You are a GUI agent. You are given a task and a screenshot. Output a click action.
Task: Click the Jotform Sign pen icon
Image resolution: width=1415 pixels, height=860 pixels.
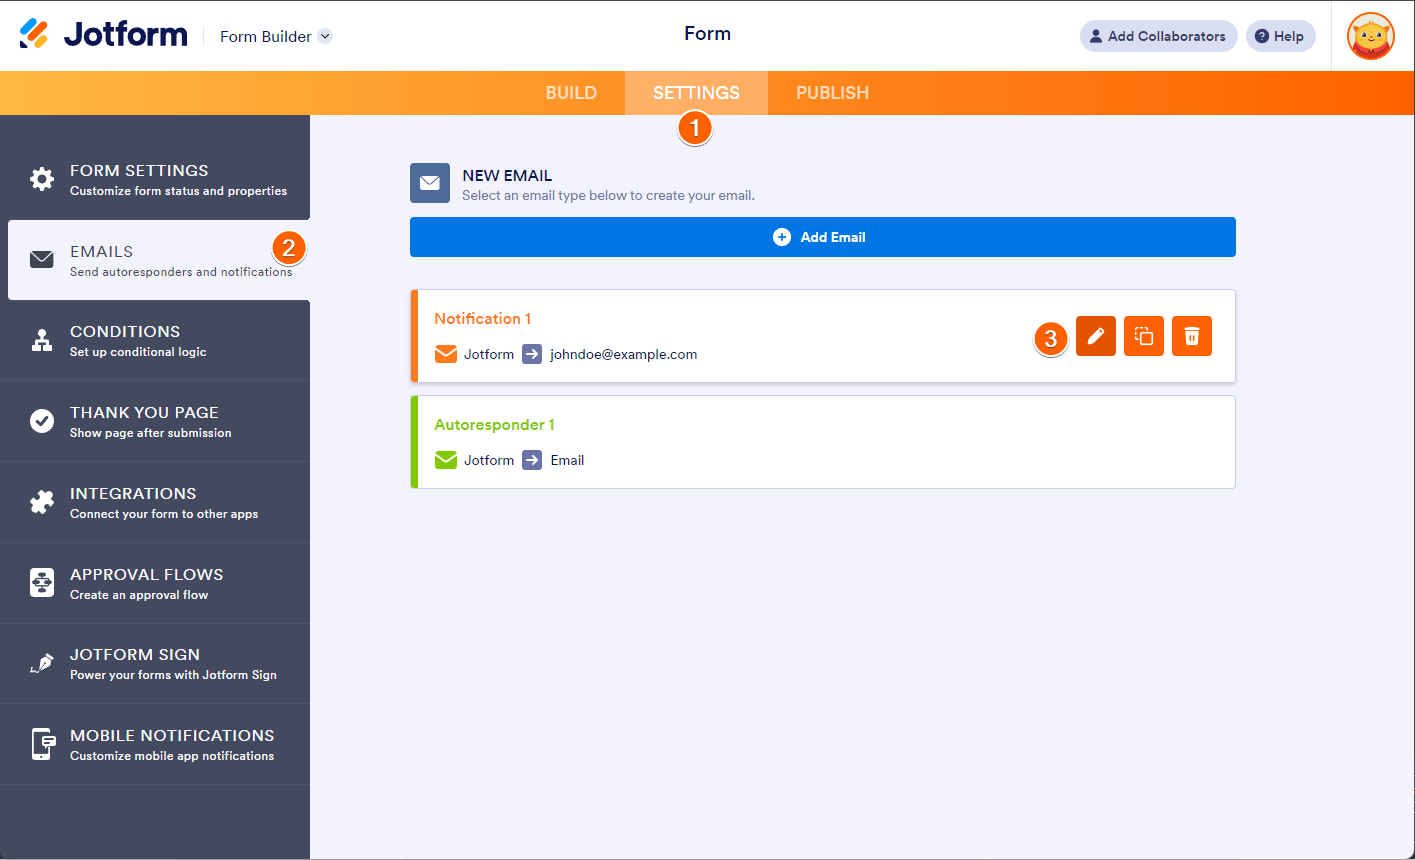pos(42,664)
